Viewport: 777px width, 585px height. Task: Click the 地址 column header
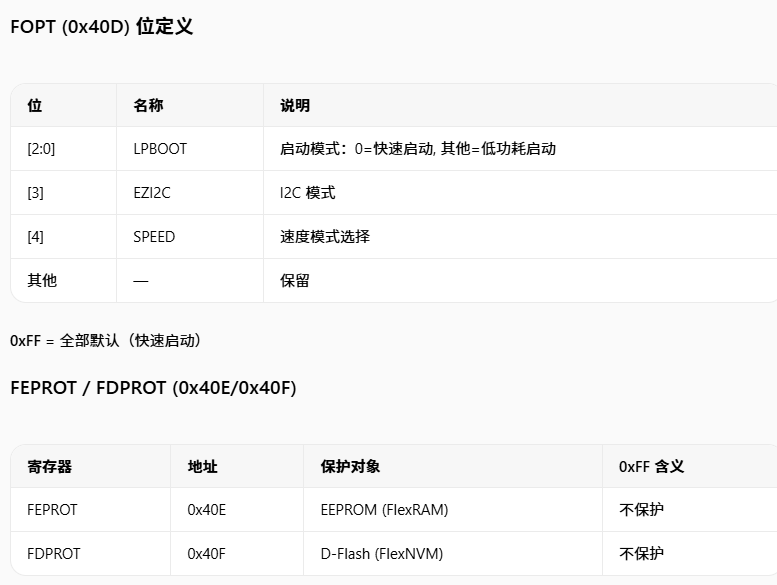click(x=203, y=467)
